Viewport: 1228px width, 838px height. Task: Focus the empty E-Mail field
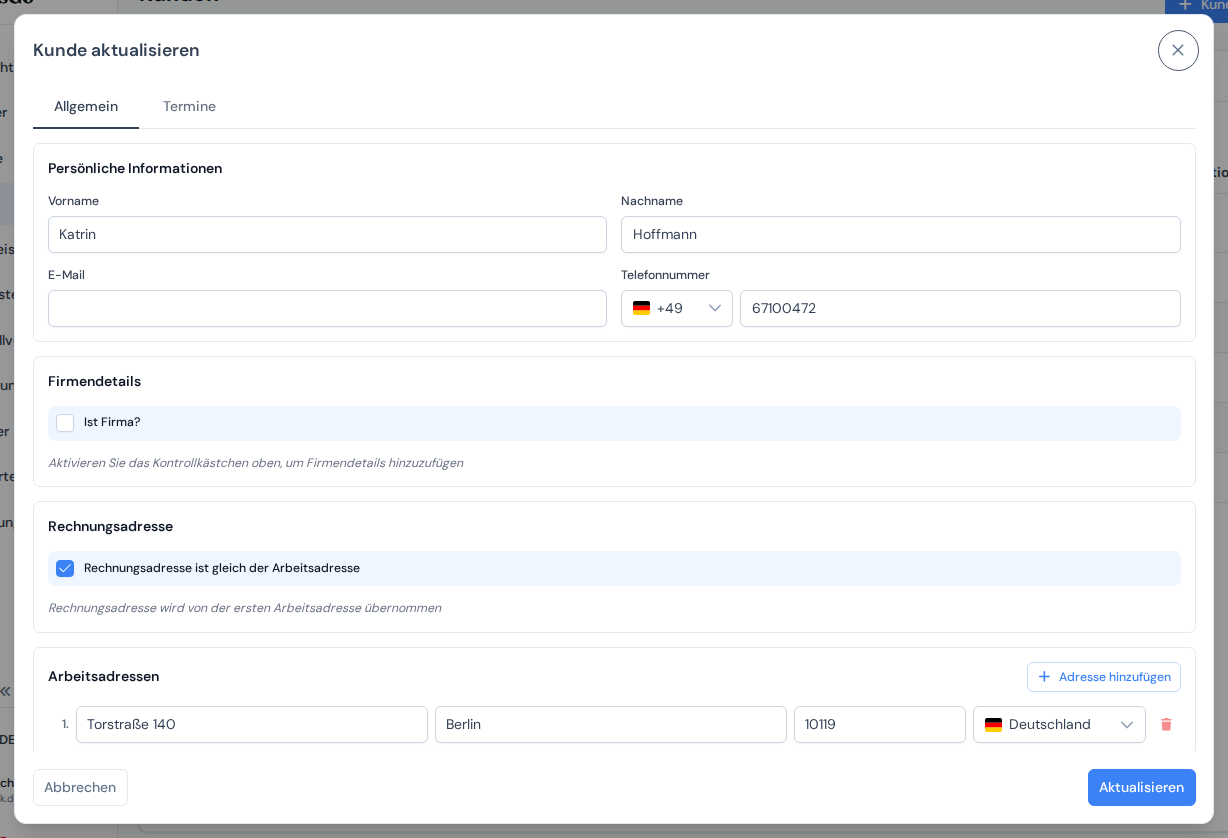(x=327, y=308)
